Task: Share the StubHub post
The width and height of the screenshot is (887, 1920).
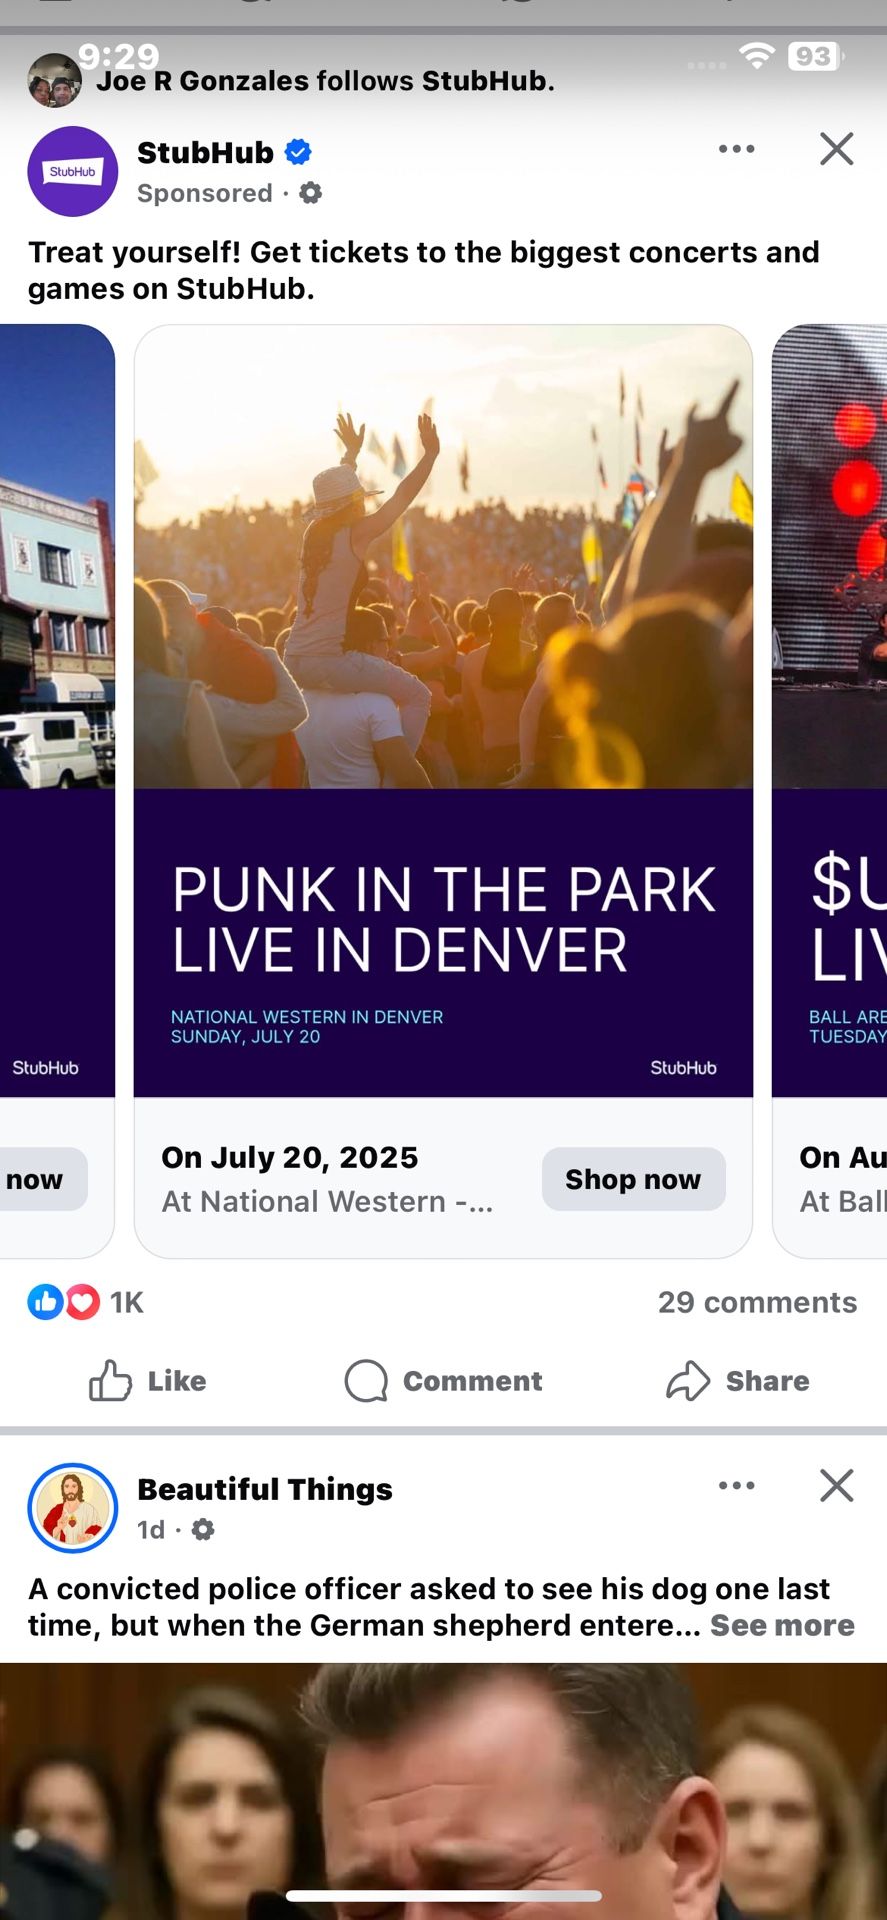Action: coord(739,1381)
